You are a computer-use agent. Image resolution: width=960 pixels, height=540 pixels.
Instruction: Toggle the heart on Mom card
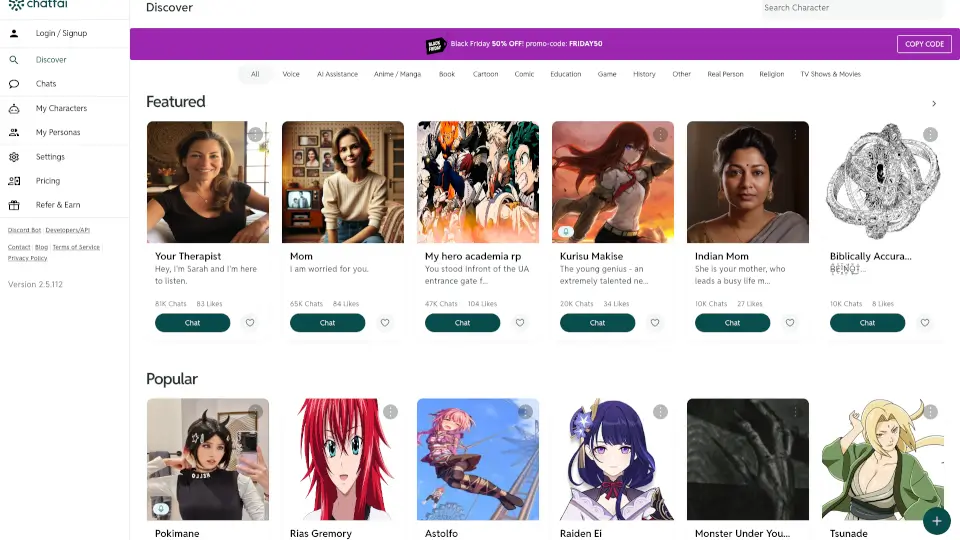385,323
